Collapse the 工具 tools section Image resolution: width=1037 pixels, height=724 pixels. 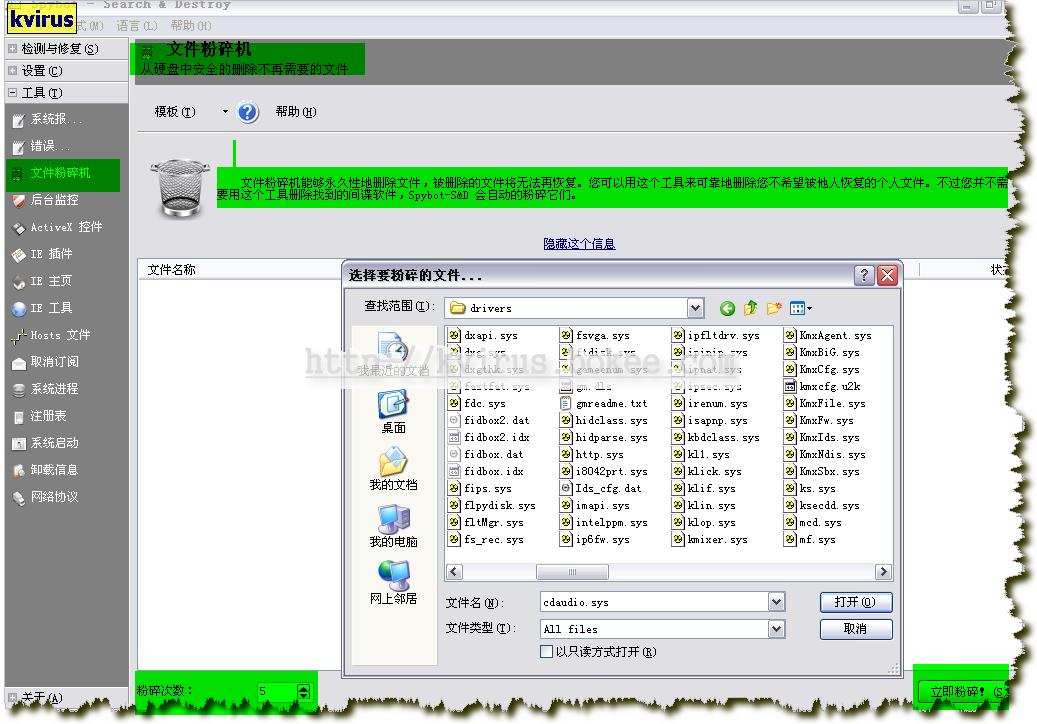(12, 93)
